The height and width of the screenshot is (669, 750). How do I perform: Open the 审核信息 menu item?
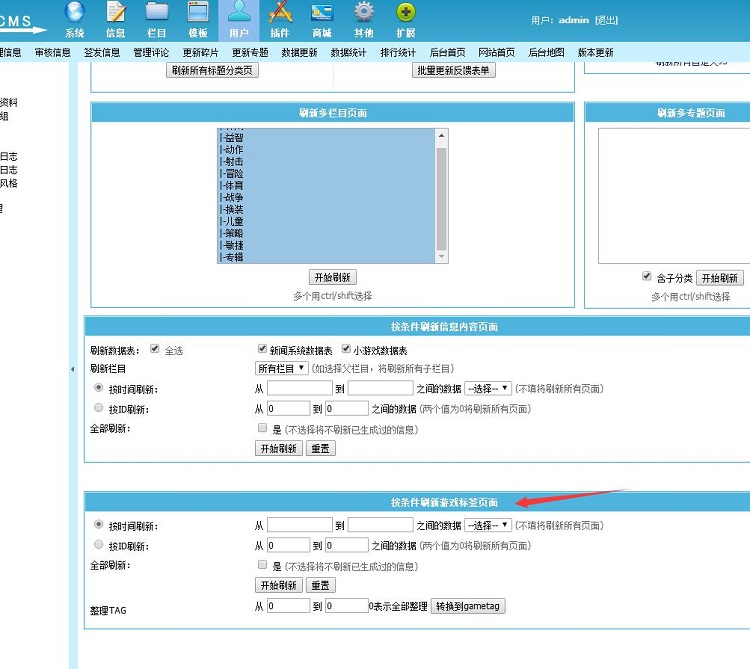[x=53, y=53]
